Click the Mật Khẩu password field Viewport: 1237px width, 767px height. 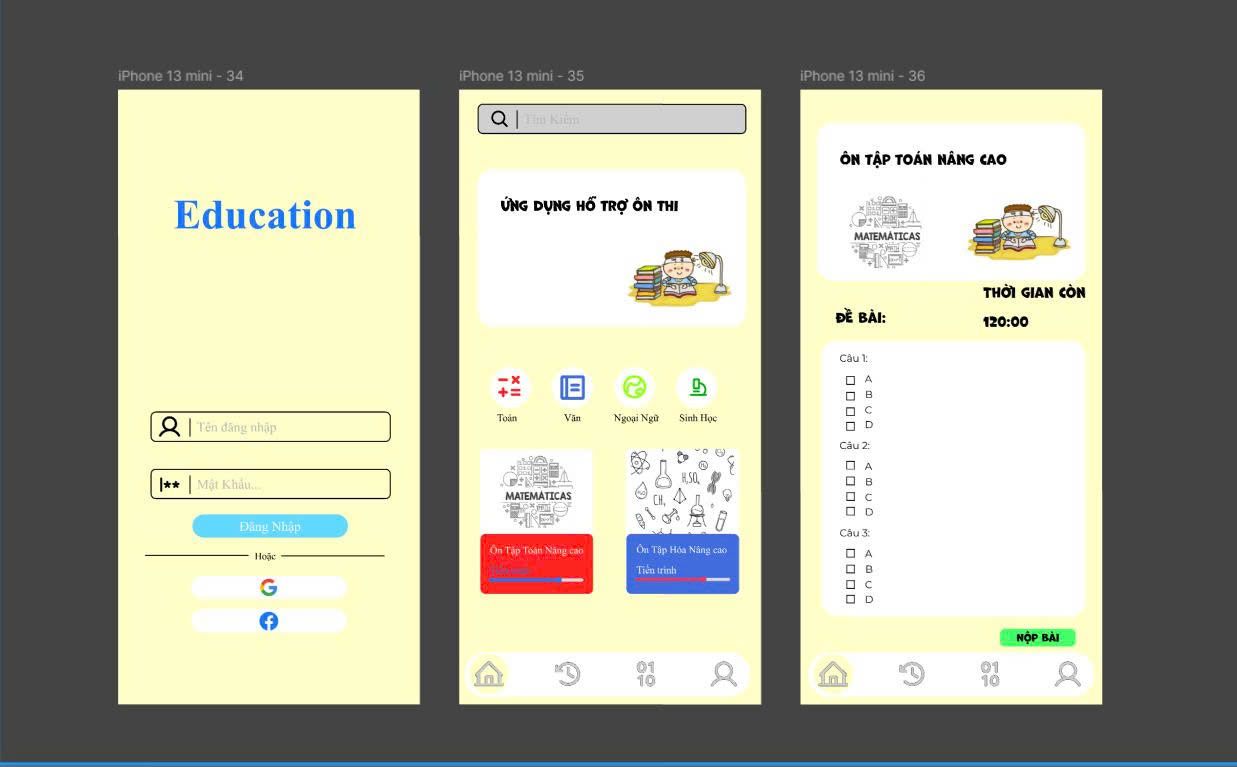[270, 485]
